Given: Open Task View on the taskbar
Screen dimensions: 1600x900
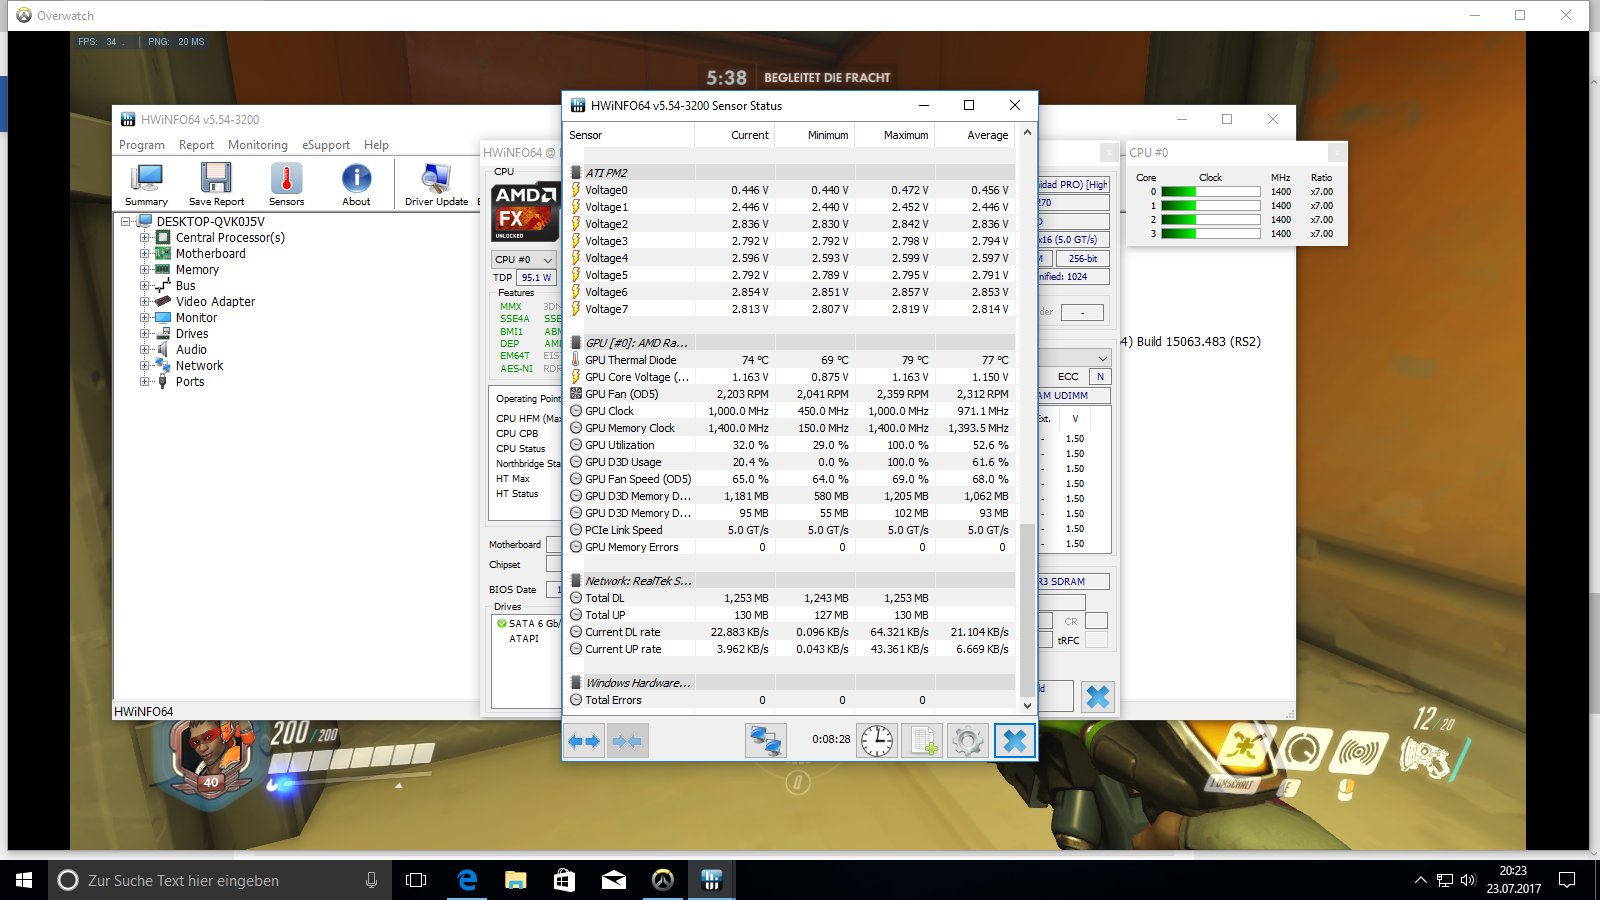Looking at the screenshot, I should click(416, 880).
